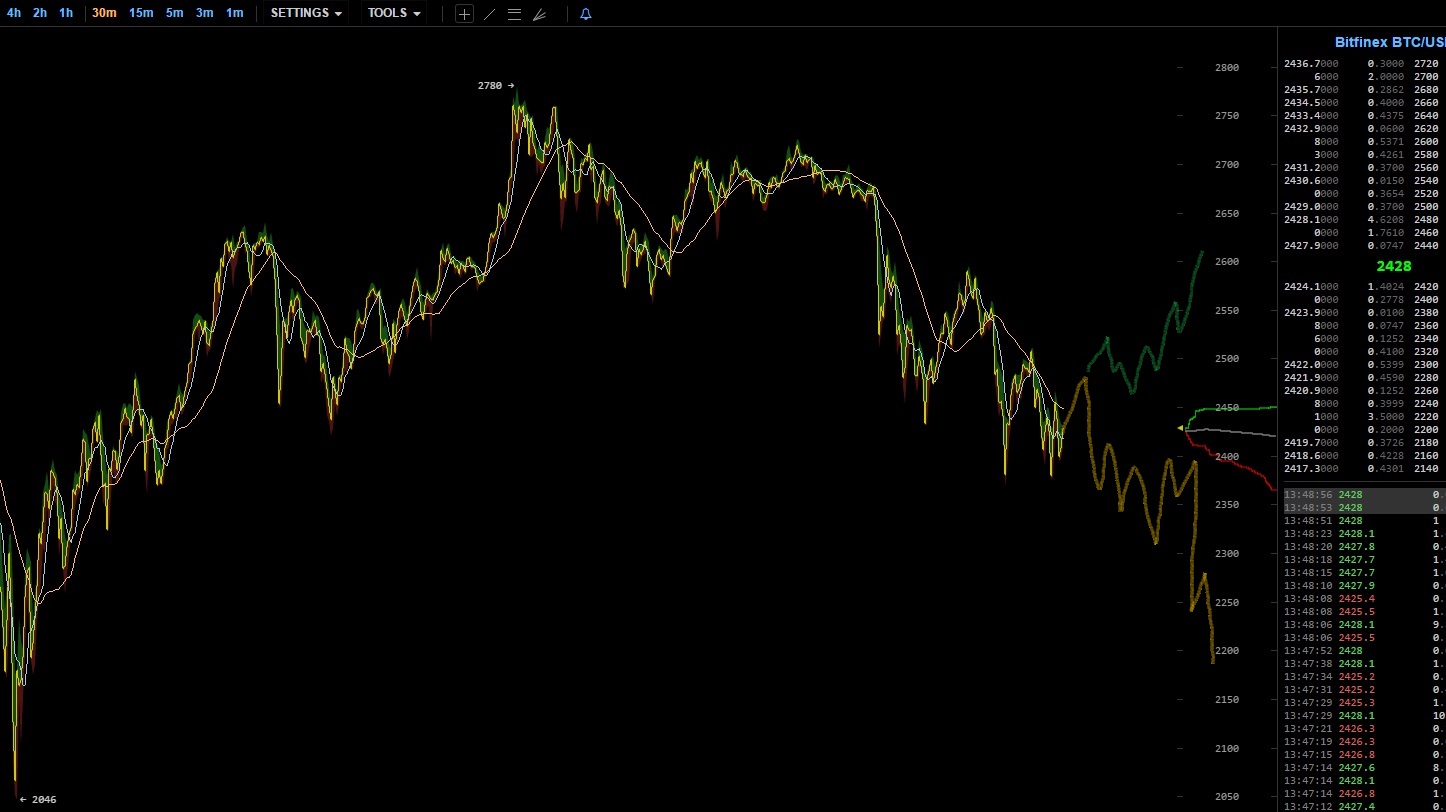The image size is (1446, 812).
Task: Click the 2800 price axis label
Action: 1226,68
